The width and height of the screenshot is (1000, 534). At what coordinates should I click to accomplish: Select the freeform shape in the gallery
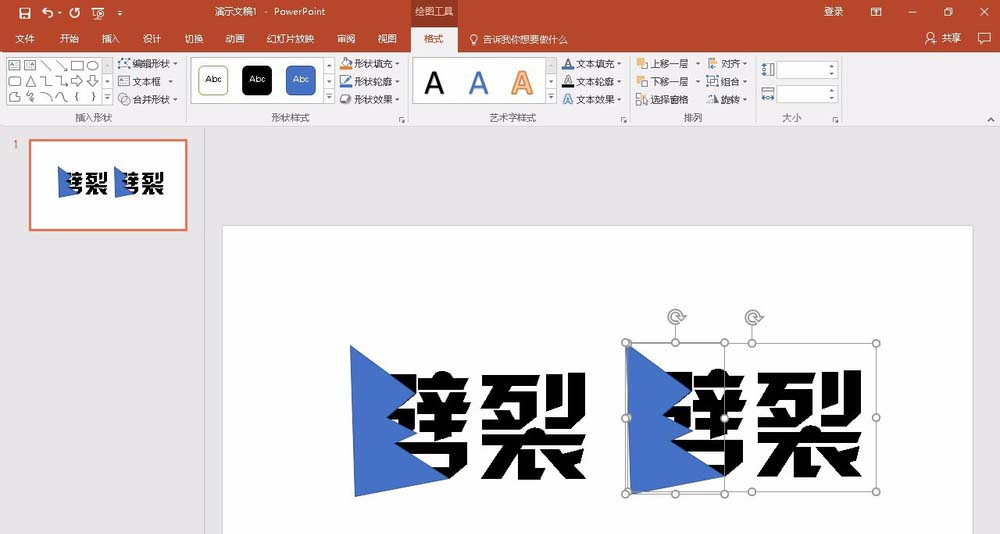[x=14, y=97]
